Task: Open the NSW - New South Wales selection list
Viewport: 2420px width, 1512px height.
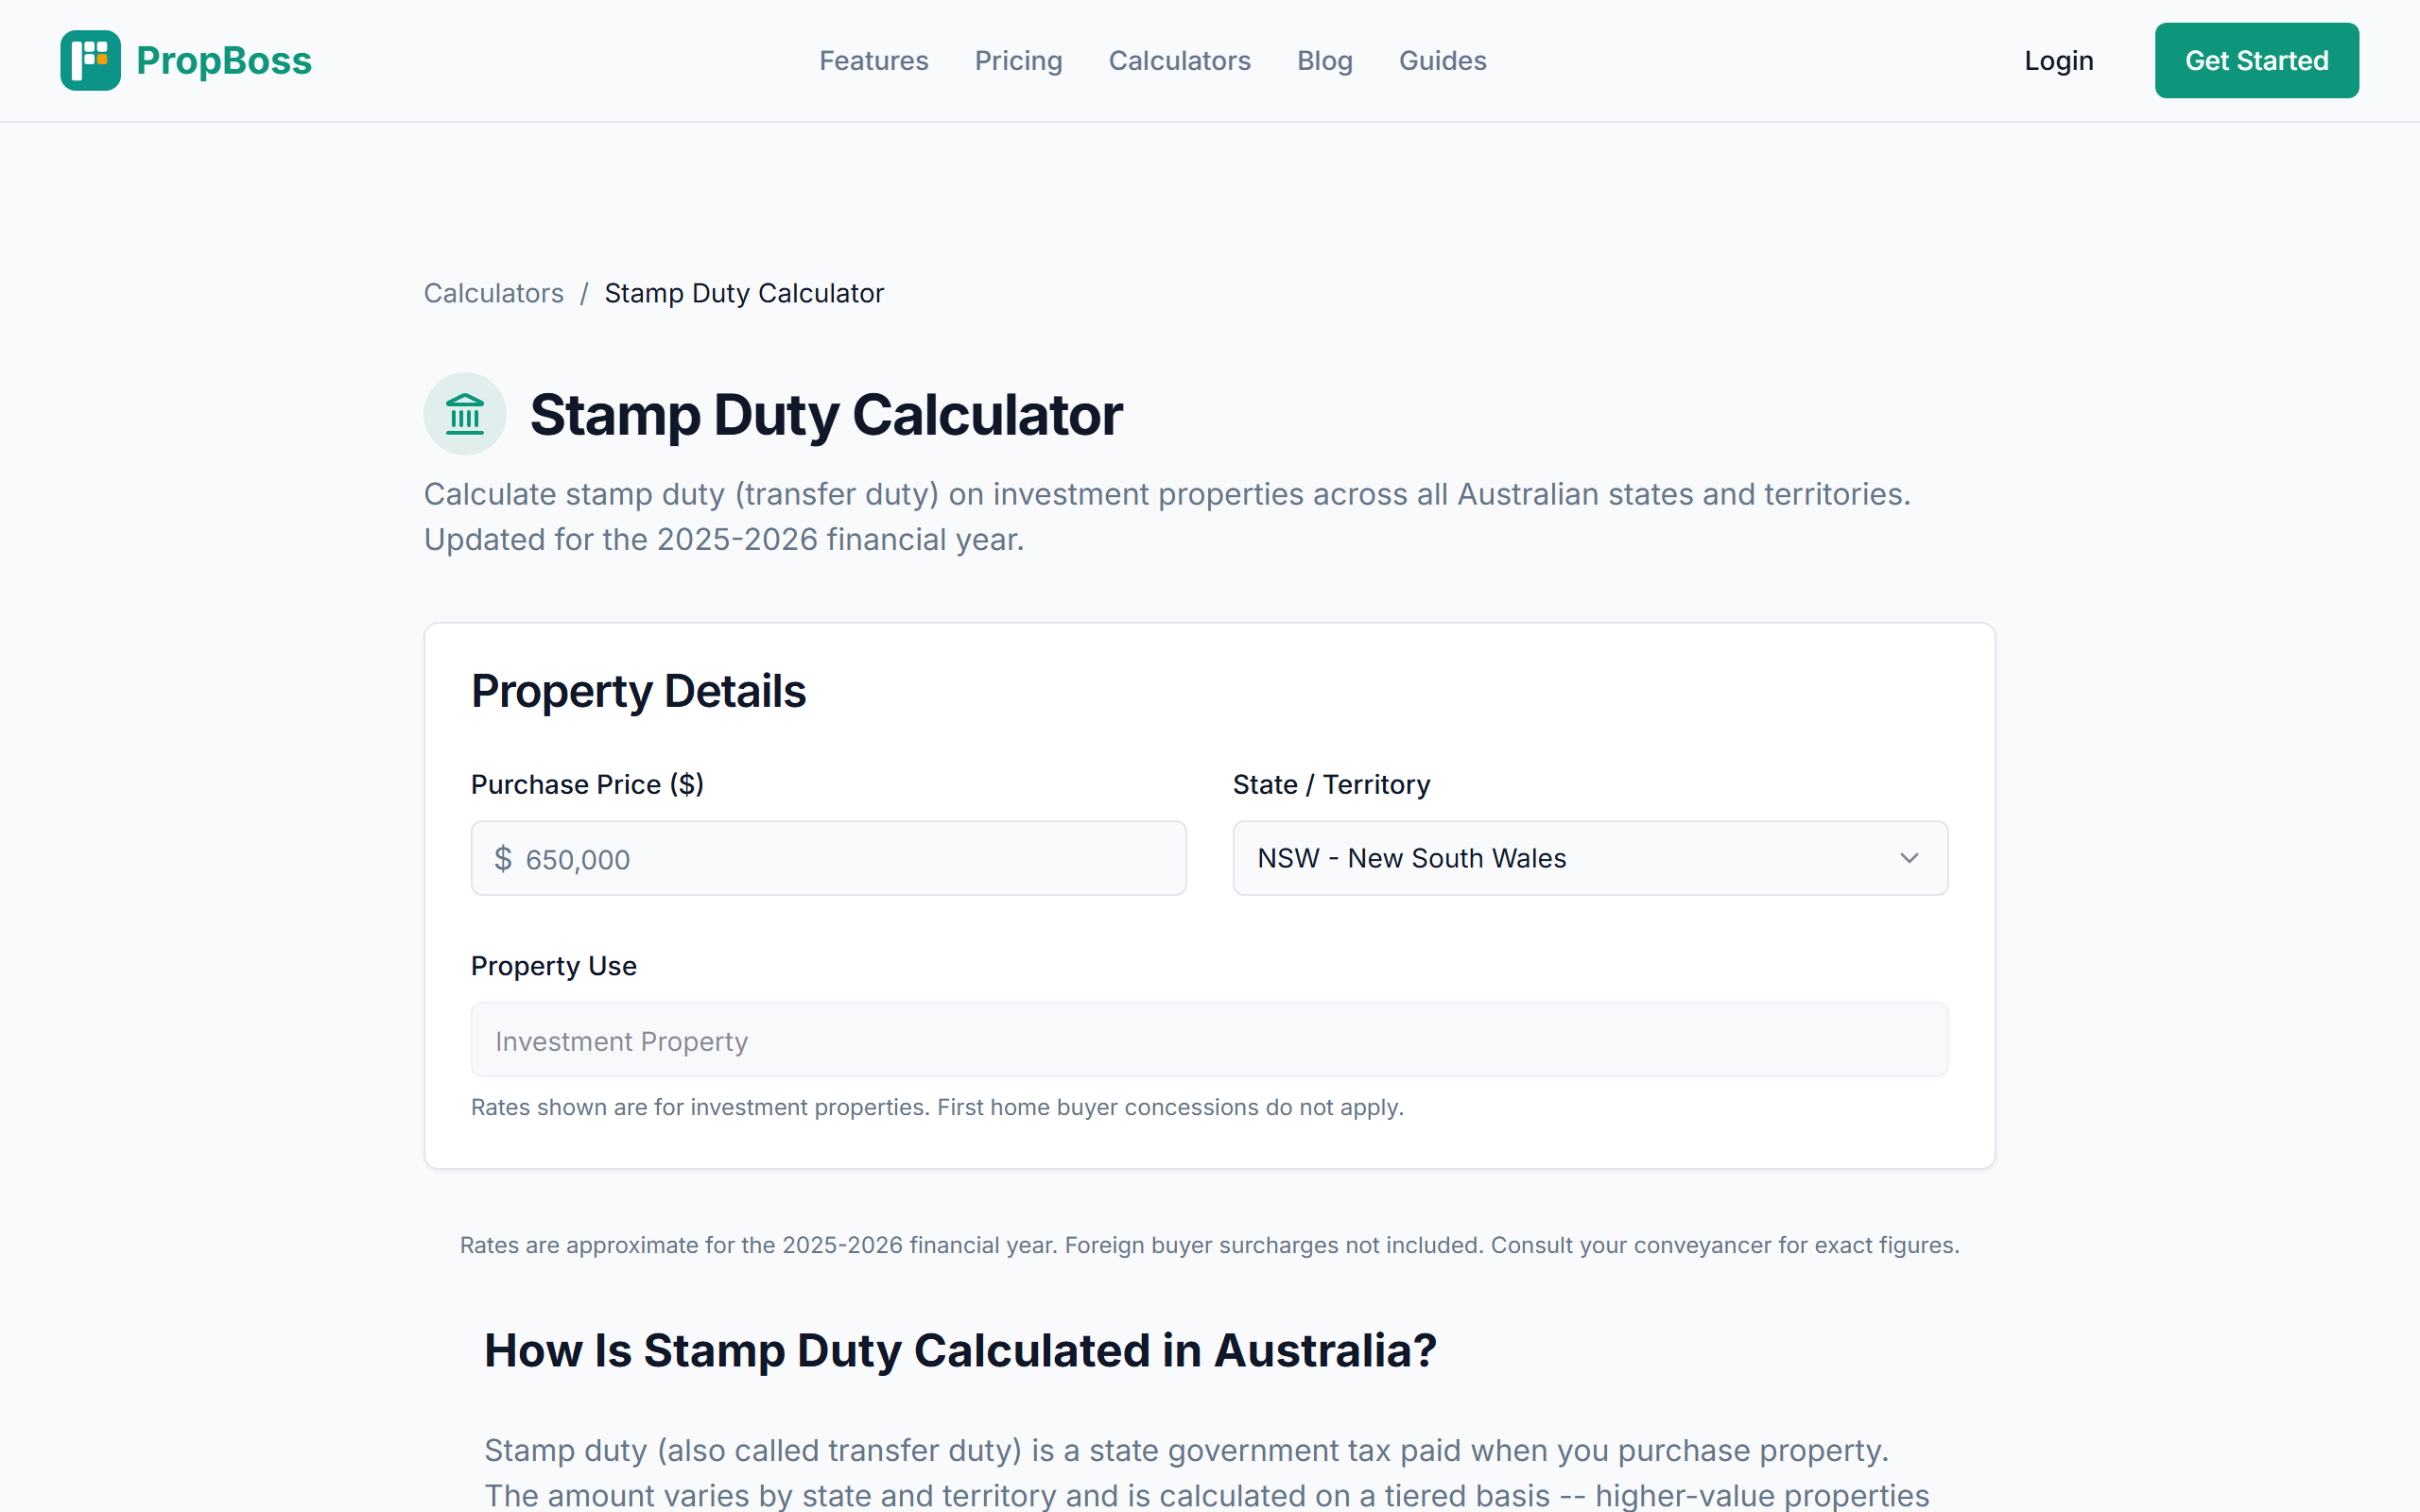Action: (1589, 858)
